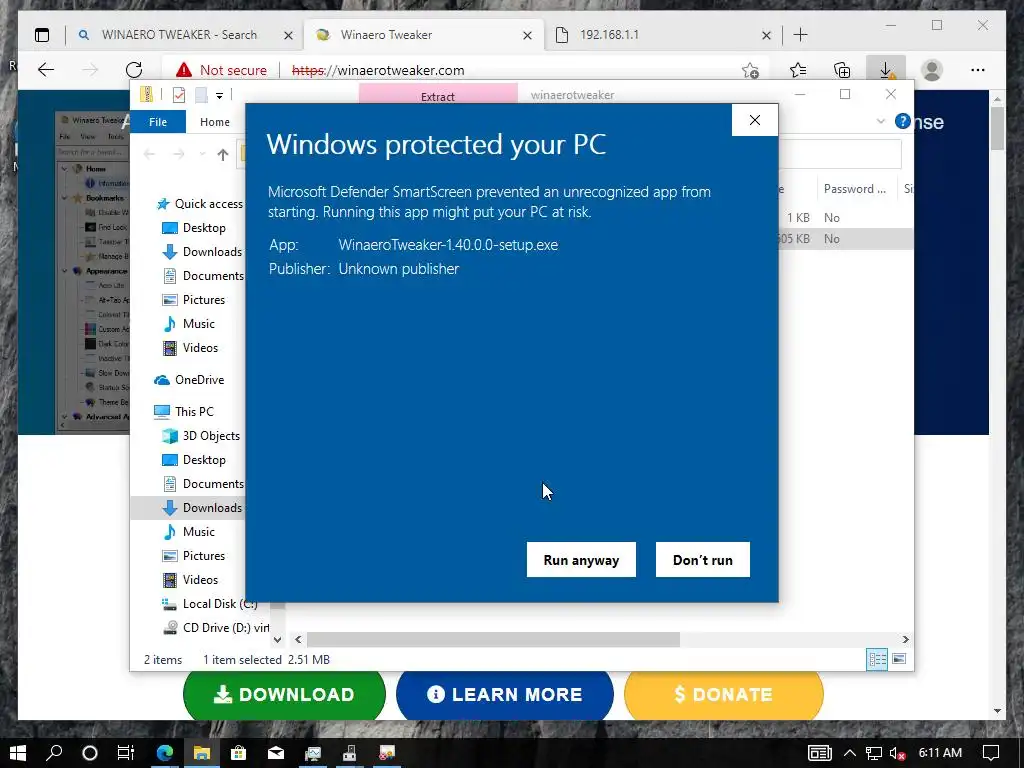The width and height of the screenshot is (1024, 768).
Task: Click the Not secure warning icon
Action: 184,70
